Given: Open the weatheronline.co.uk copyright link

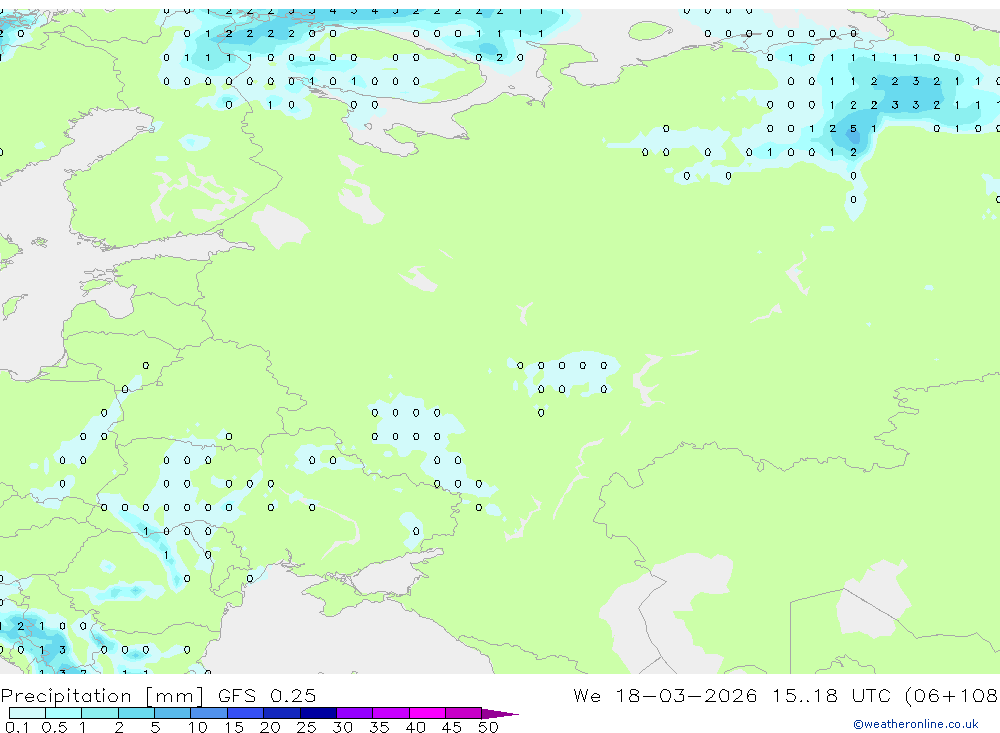Looking at the screenshot, I should (915, 724).
